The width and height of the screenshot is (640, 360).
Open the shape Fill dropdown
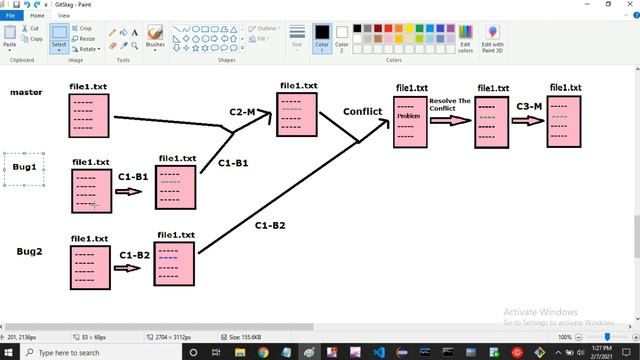click(259, 39)
